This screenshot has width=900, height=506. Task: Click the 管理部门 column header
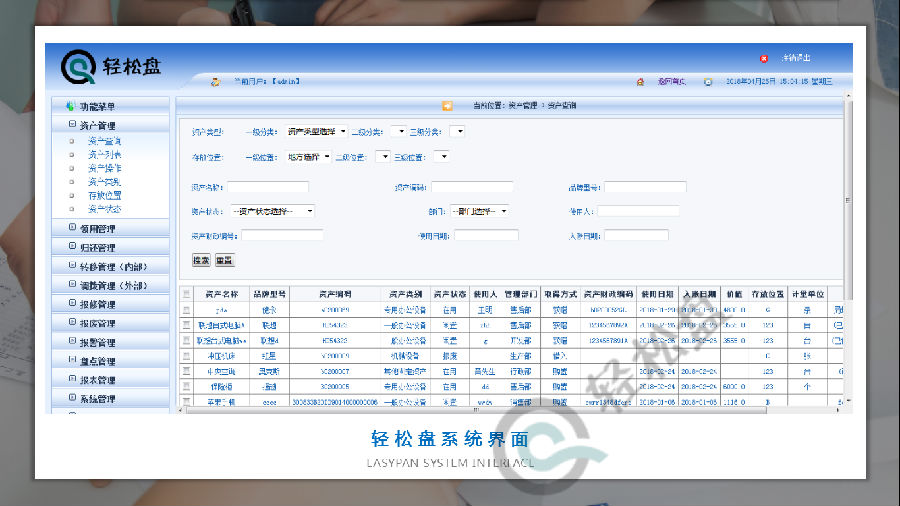point(521,294)
